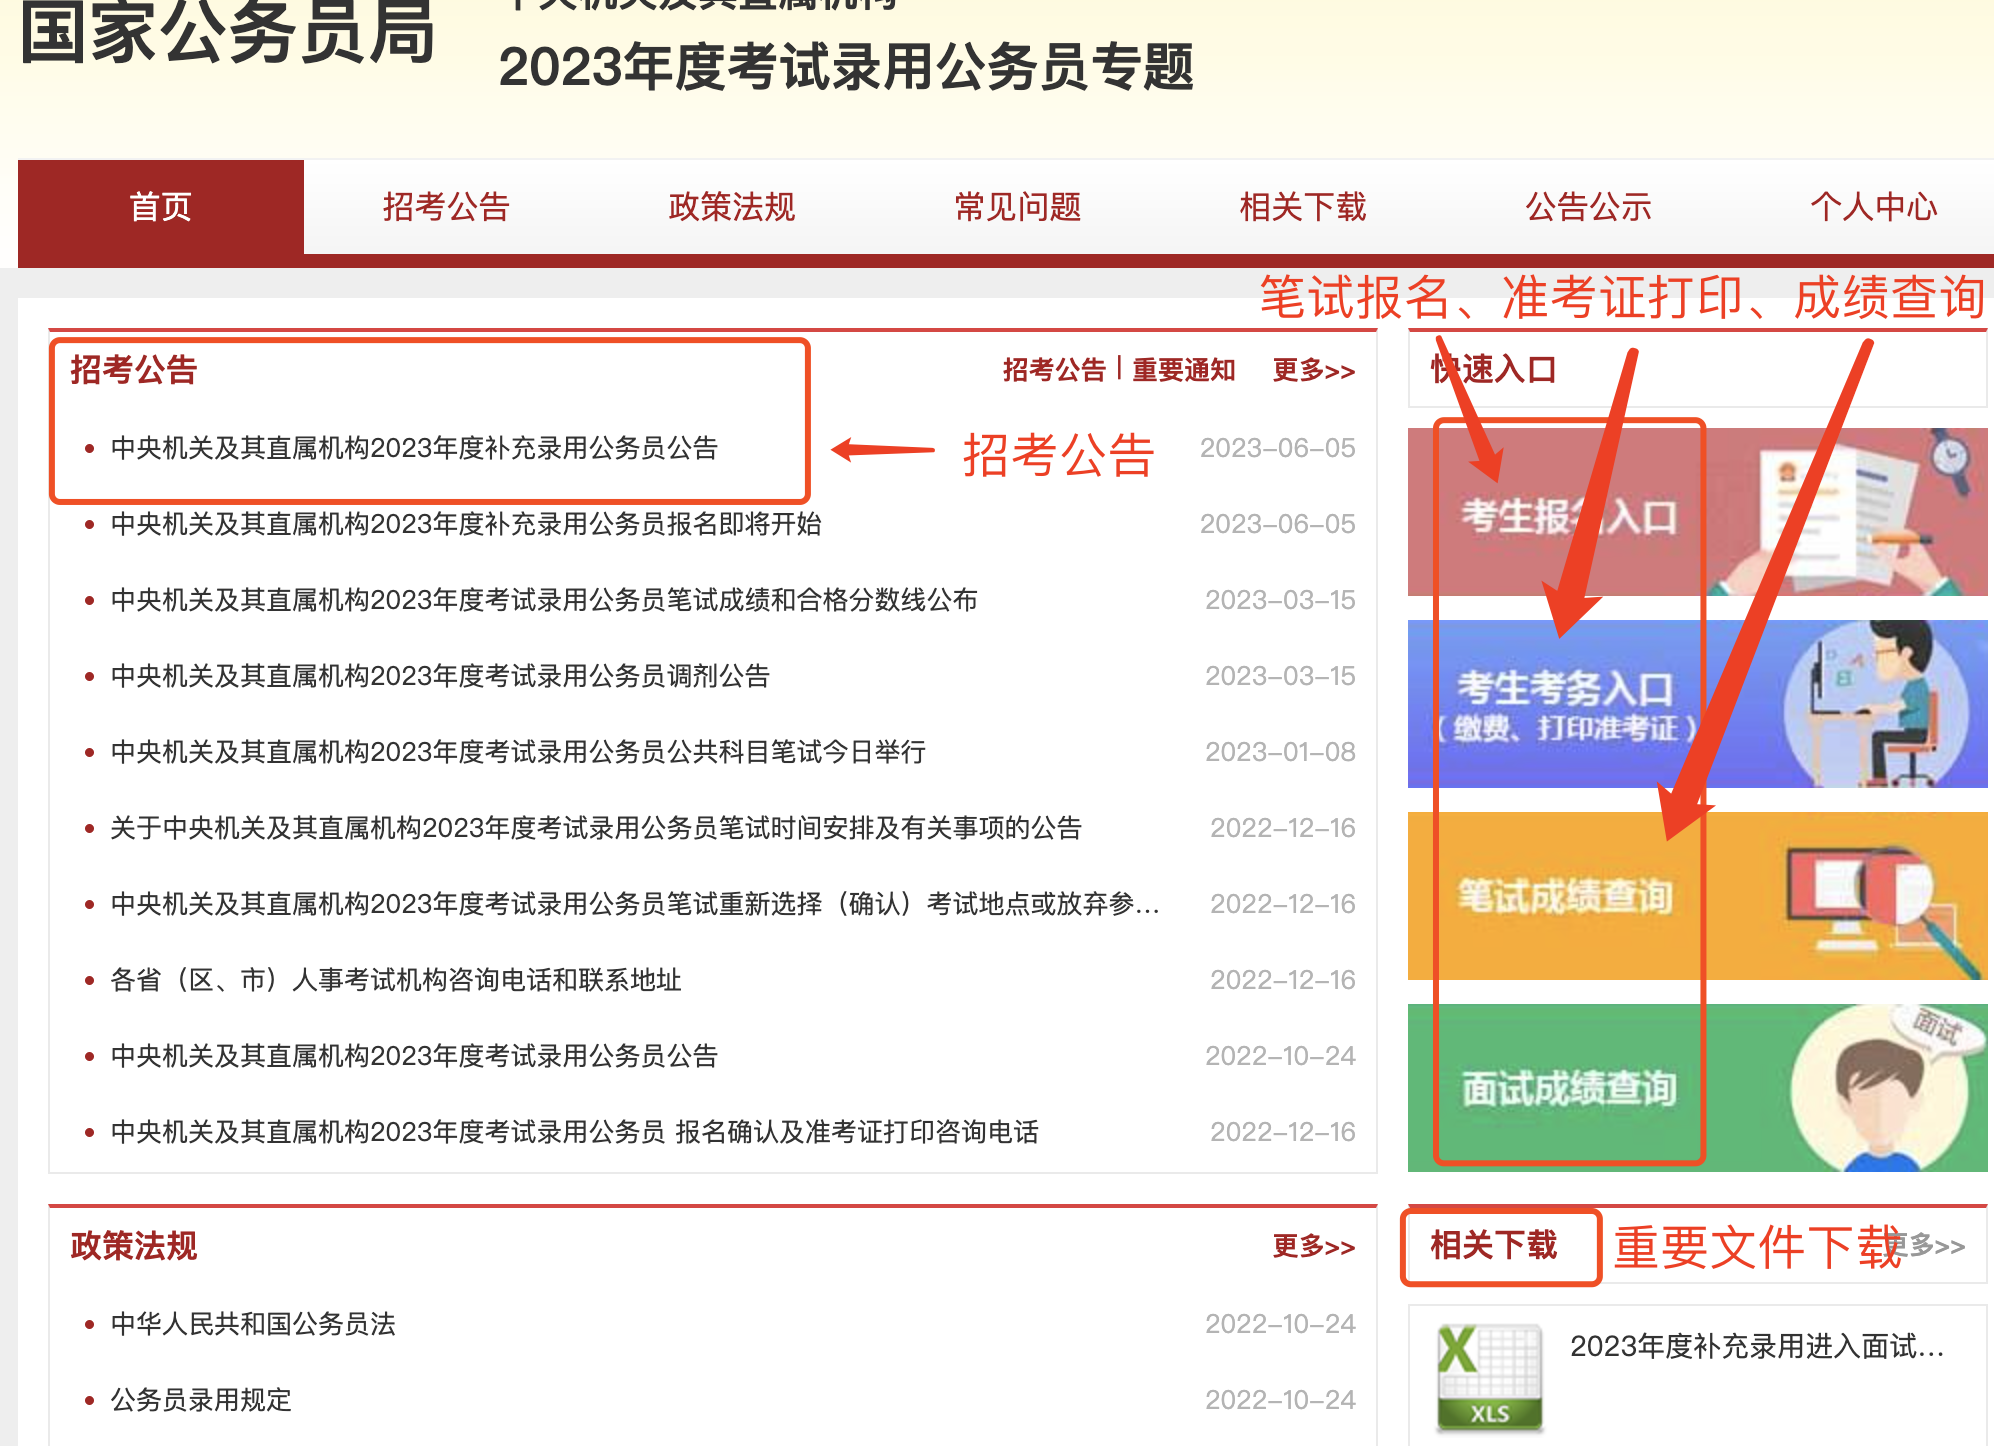The image size is (1994, 1446).
Task: Open 笔试重新选择（确认）考试地点 announcement
Action: point(635,904)
